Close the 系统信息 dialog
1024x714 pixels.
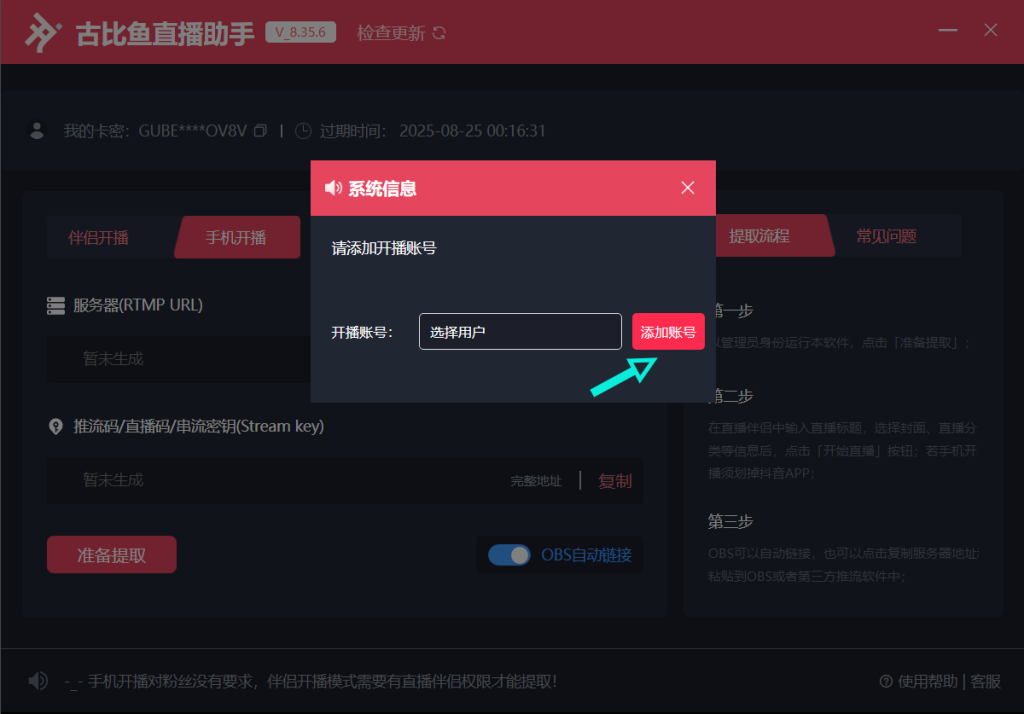(687, 188)
